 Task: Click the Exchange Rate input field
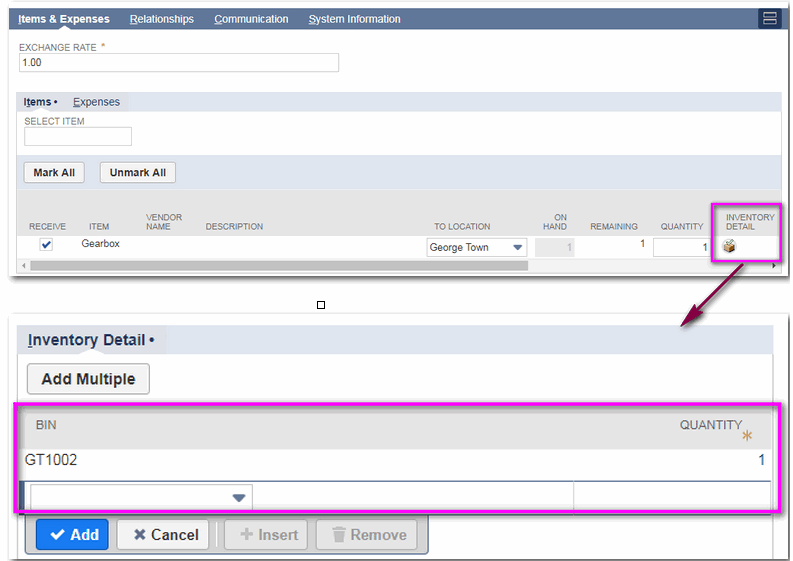pos(179,63)
